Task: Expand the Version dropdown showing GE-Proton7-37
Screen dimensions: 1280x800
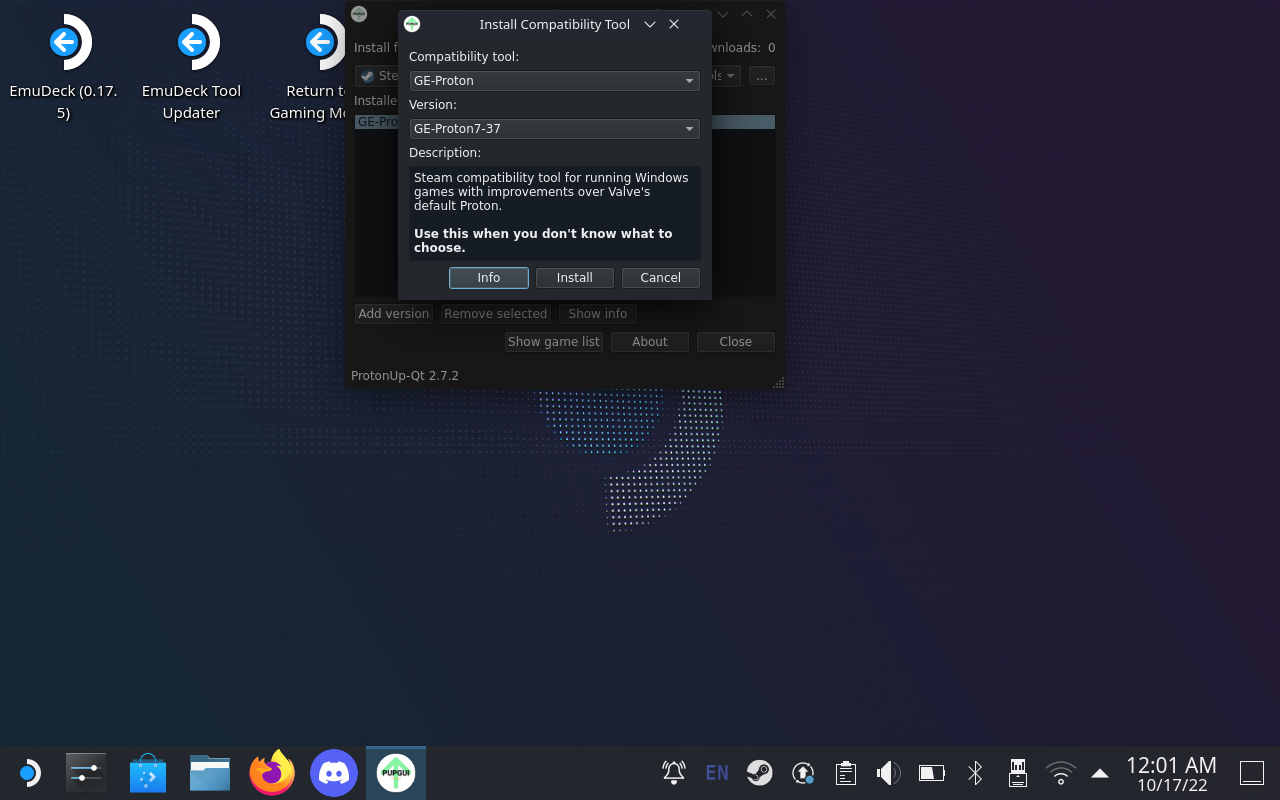Action: pos(554,128)
